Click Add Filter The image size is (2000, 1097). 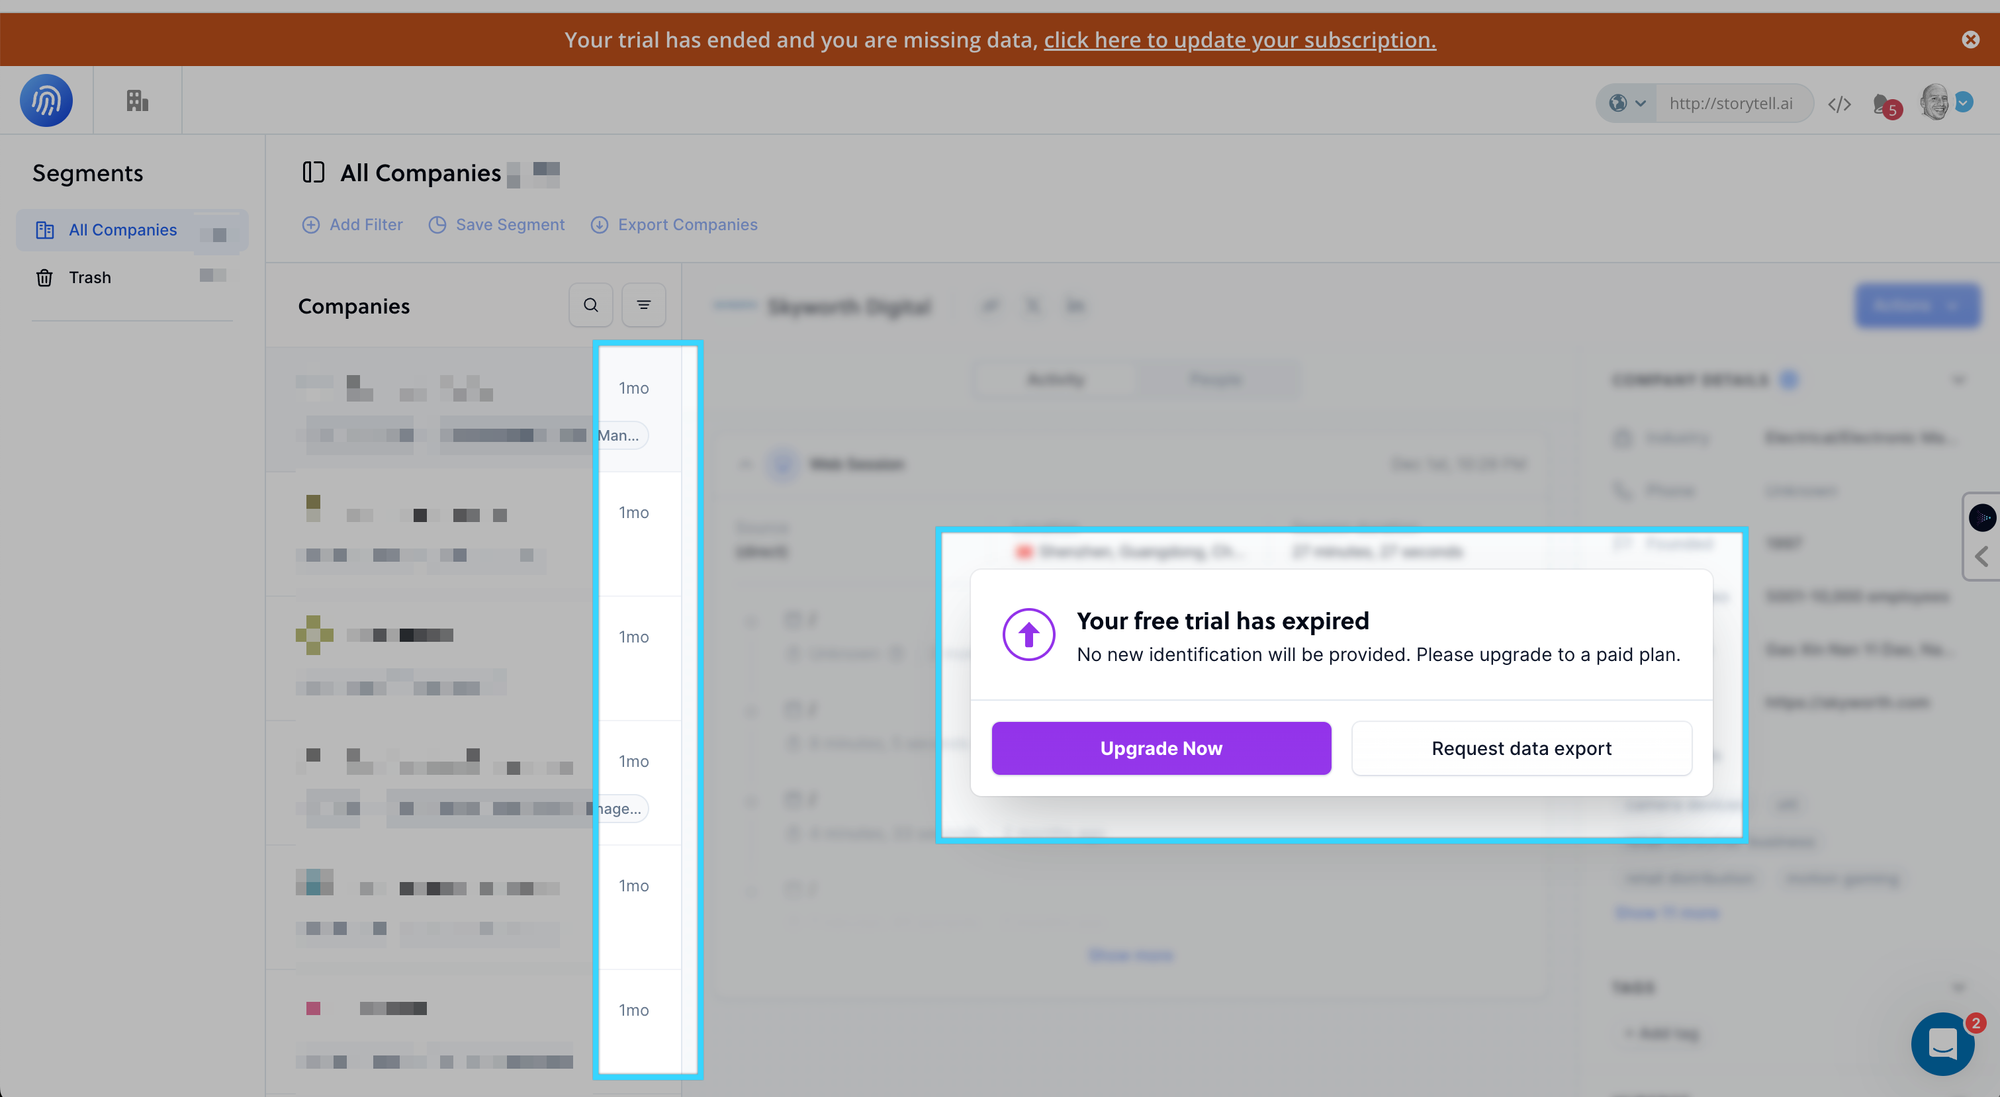[353, 225]
